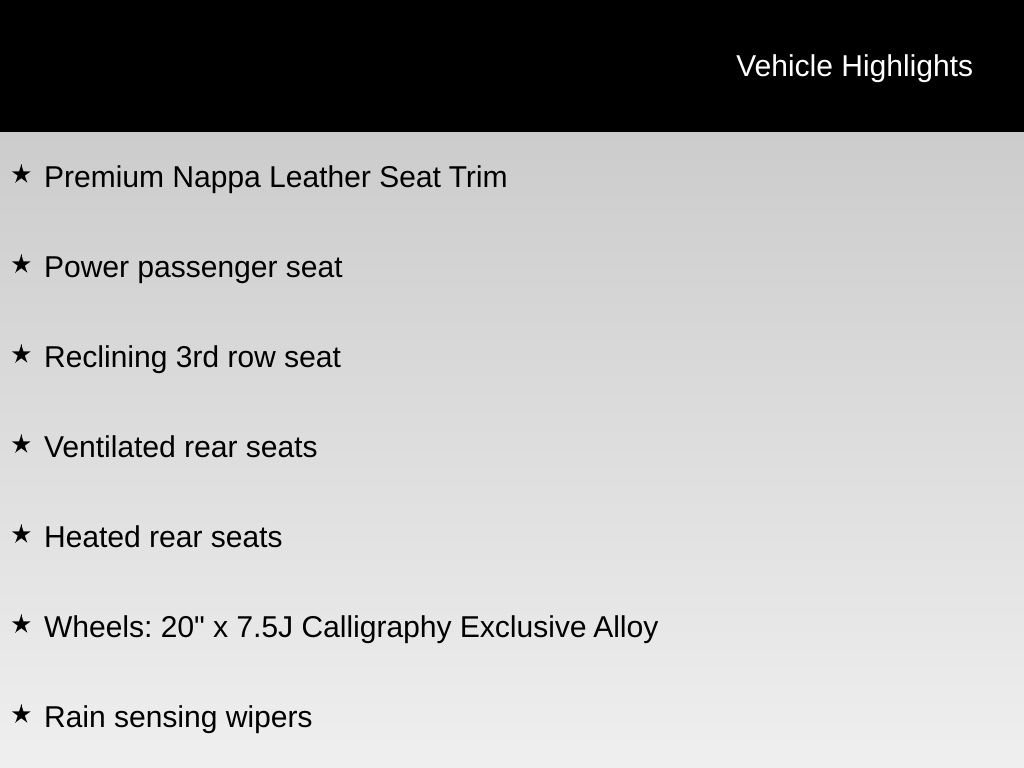
Task: Click the words Exclusive Alloy
Action: (559, 627)
